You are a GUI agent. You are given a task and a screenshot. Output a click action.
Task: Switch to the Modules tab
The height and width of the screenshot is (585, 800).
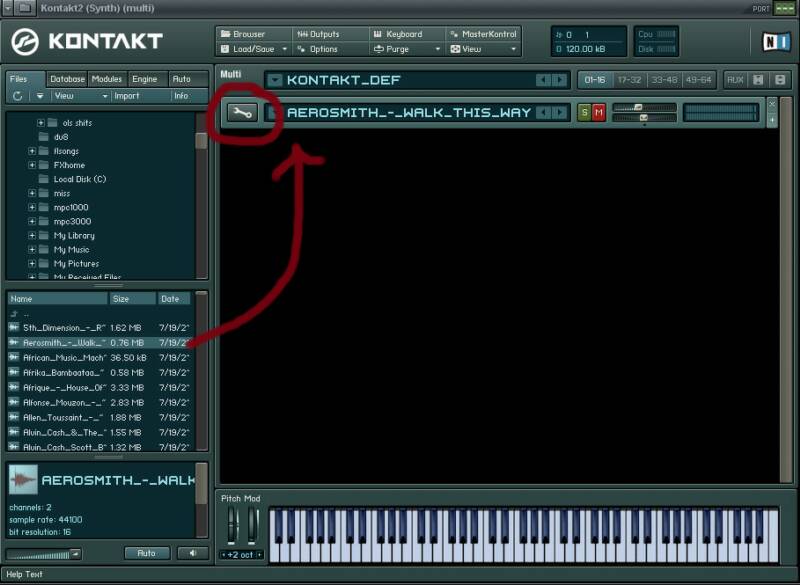(107, 79)
